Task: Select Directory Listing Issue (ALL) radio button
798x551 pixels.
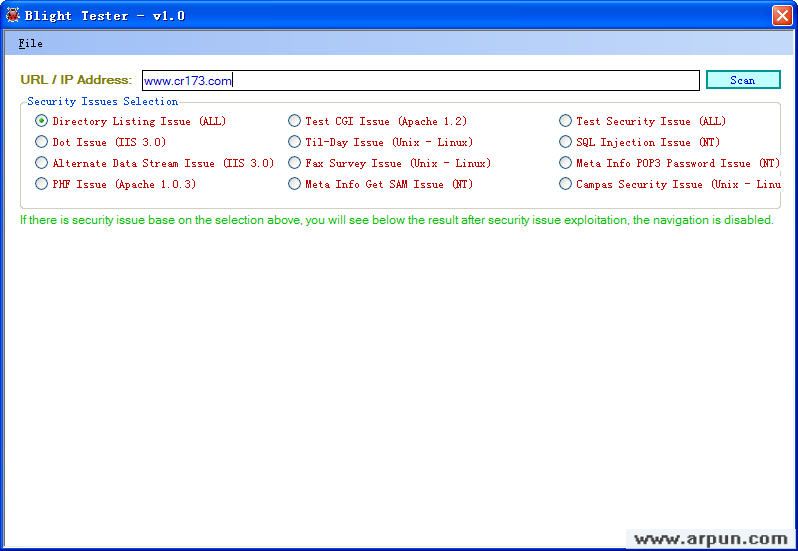Action: [41, 121]
